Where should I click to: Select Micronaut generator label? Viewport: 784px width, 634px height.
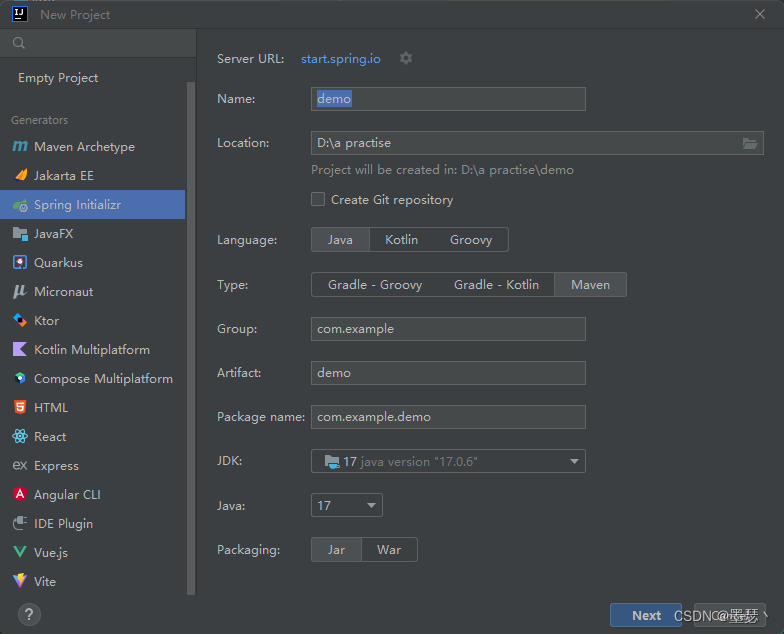[x=64, y=292]
